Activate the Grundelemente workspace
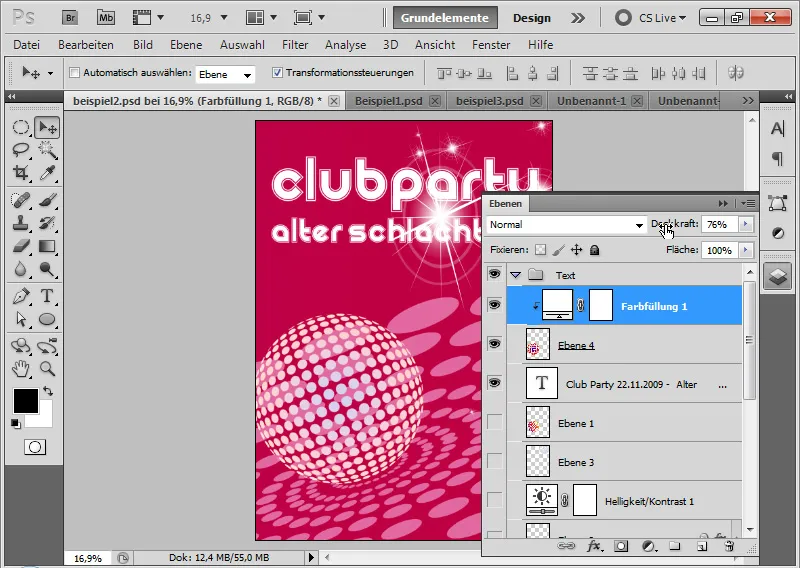 point(445,18)
